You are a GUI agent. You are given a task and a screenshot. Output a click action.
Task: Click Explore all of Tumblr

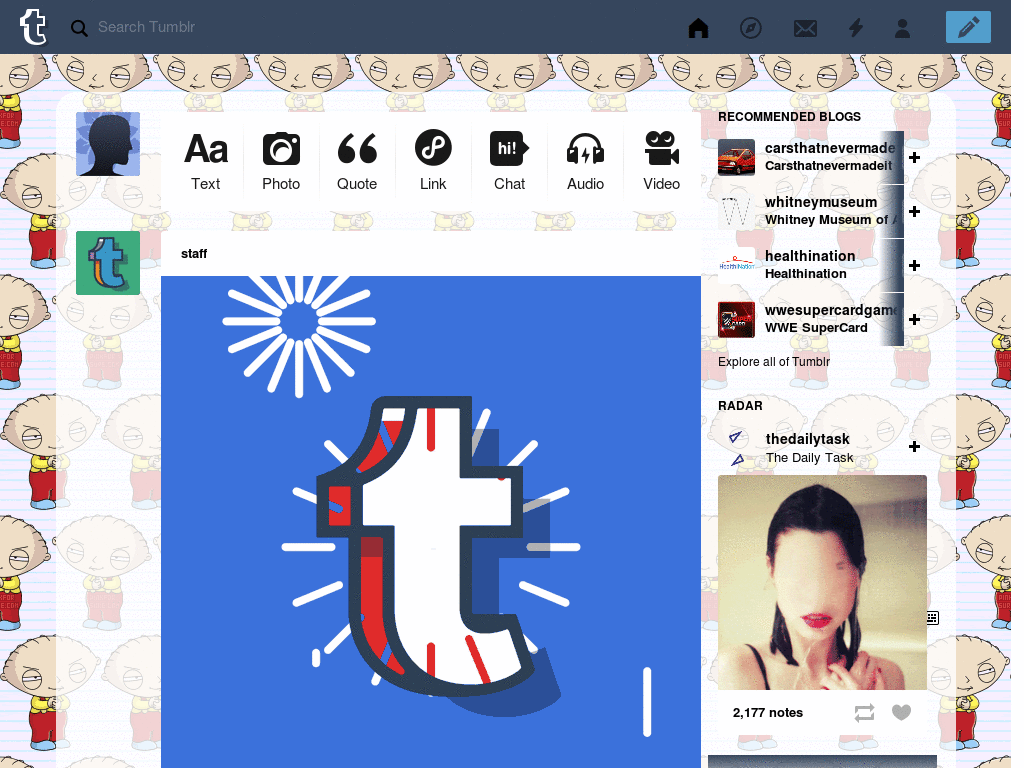click(x=774, y=362)
